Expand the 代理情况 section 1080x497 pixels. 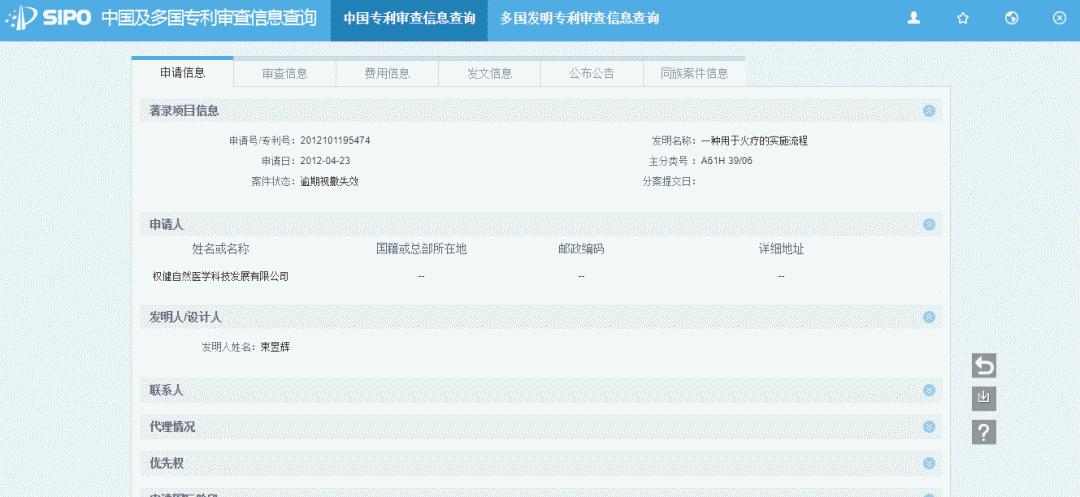coord(929,427)
